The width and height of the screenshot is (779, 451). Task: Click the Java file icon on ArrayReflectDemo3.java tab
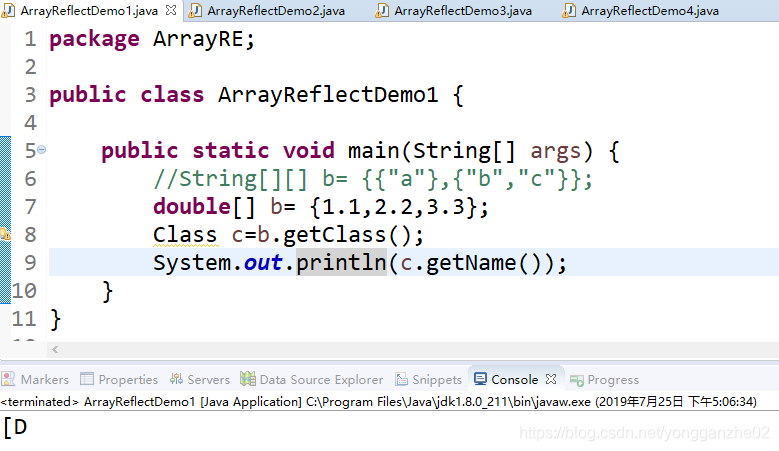pos(382,10)
